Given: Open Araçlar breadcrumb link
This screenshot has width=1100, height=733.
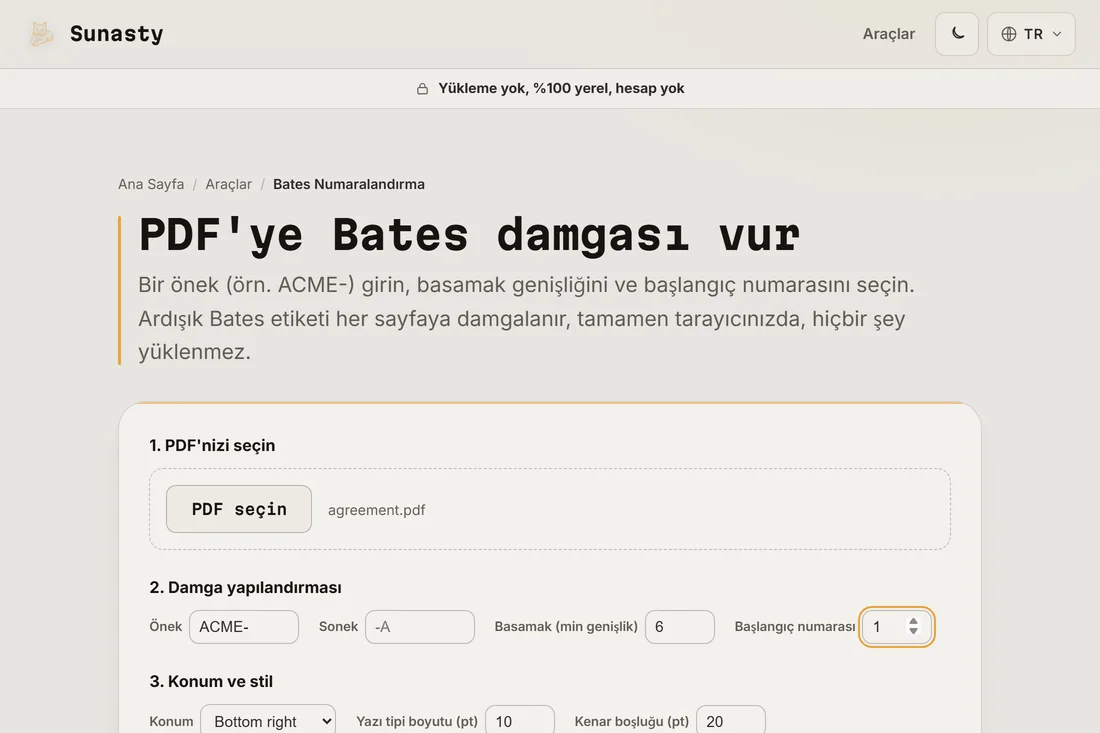Looking at the screenshot, I should [229, 184].
